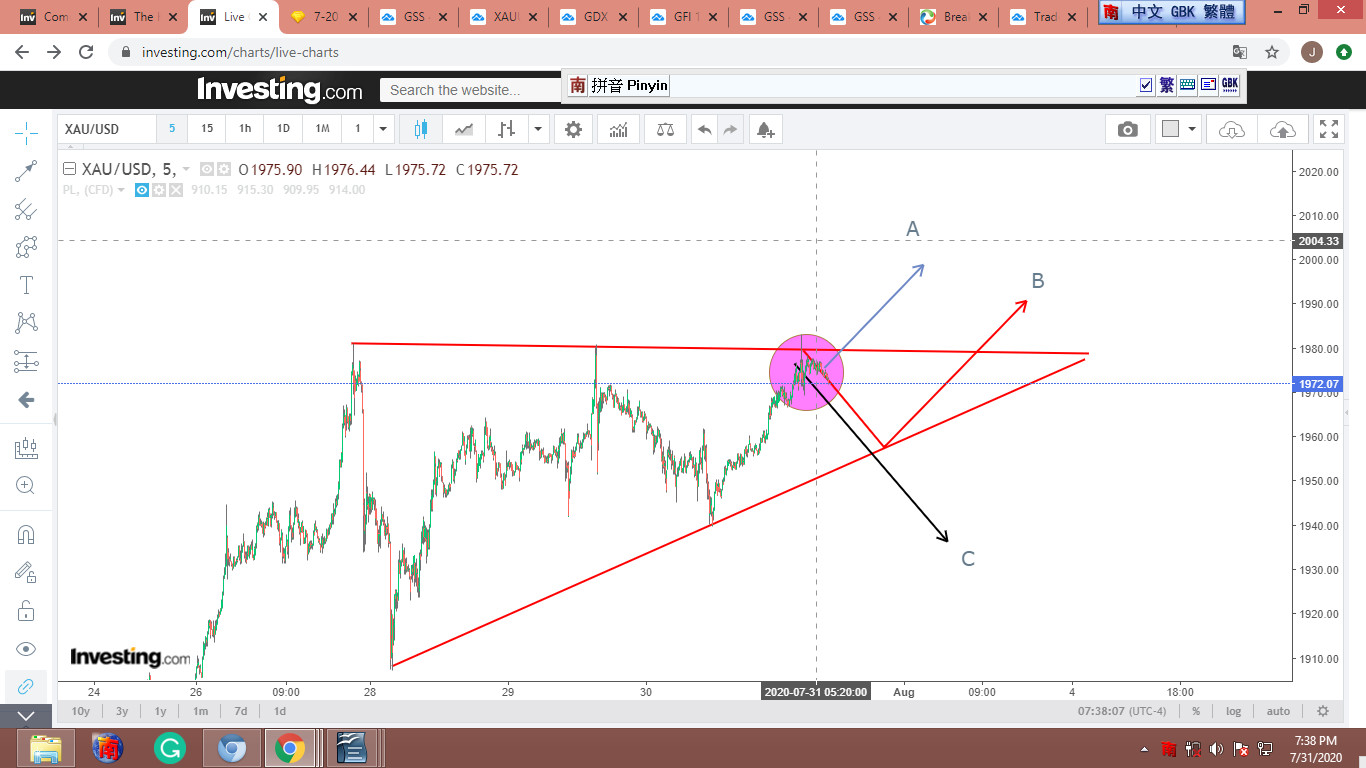The height and width of the screenshot is (768, 1366).
Task: Switch to the 1M timeframe
Action: point(322,129)
